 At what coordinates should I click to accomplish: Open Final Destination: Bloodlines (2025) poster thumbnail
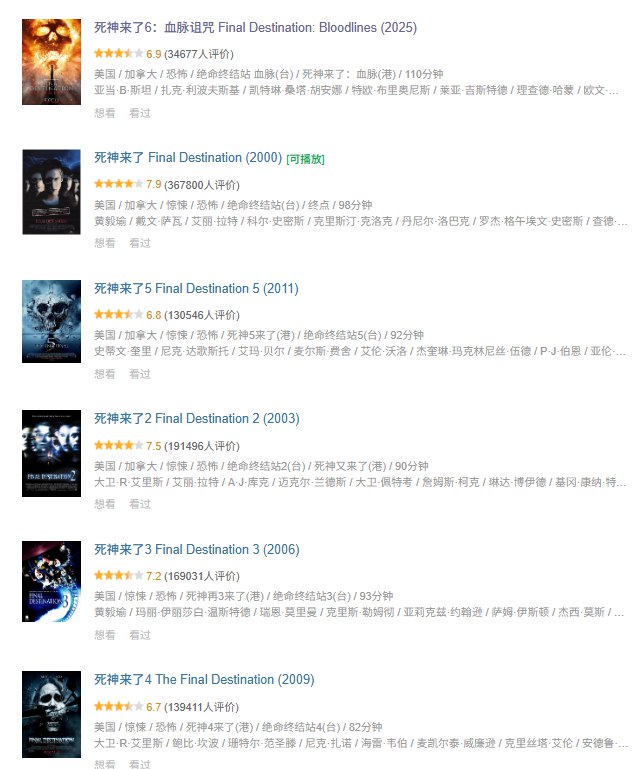51,62
